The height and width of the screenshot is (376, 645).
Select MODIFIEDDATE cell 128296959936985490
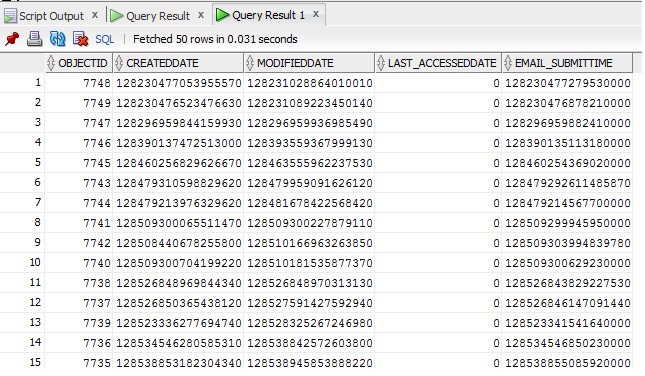[309, 123]
